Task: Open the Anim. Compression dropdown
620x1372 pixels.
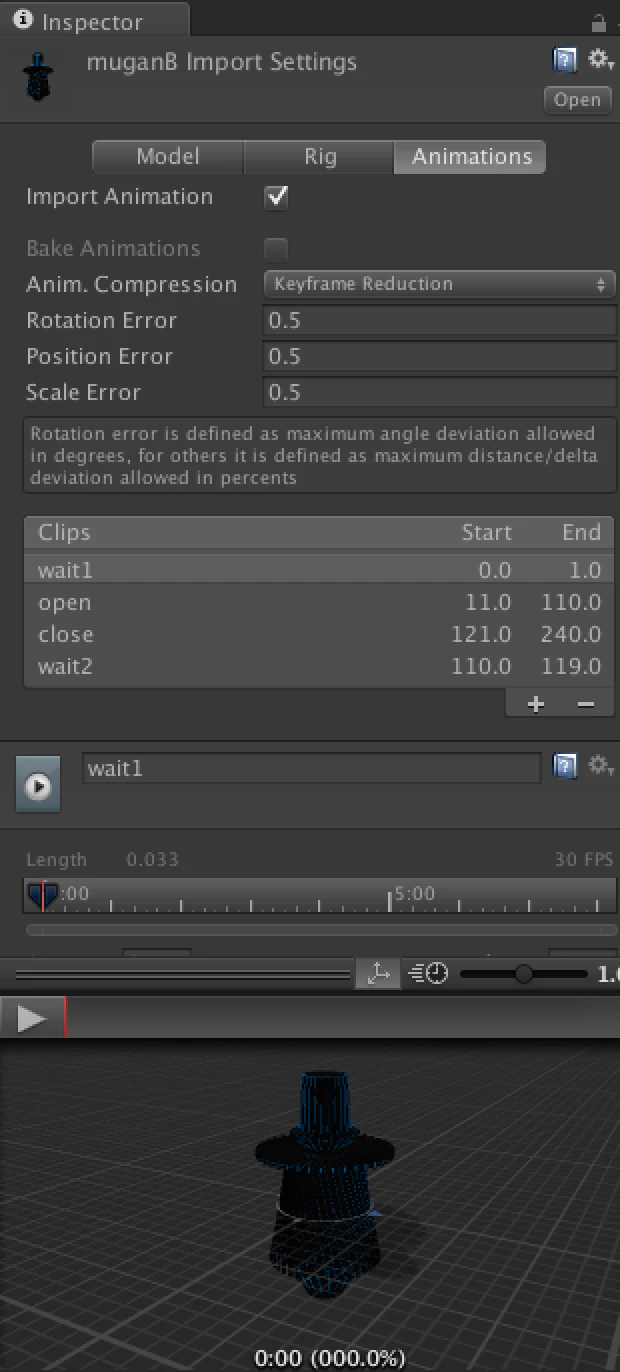Action: 439,284
